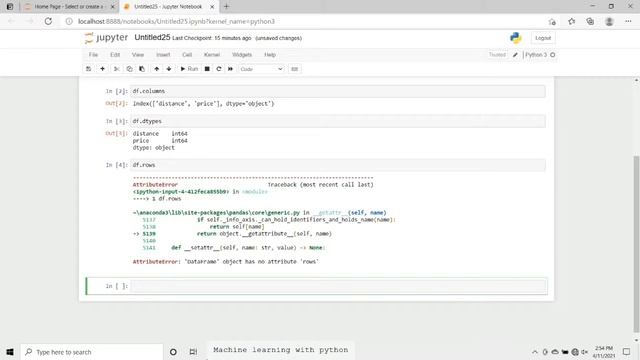Restart kernel and run all cells
Screen dimensions: 640x360
coord(231,69)
